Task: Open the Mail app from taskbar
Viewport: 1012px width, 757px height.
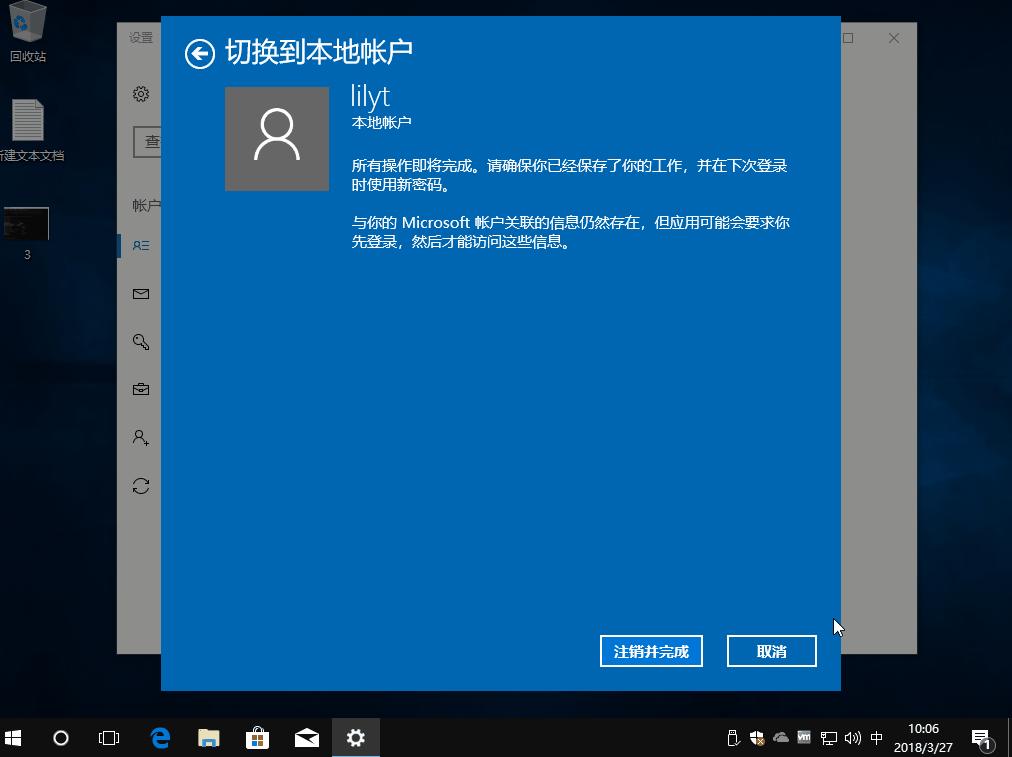Action: coord(306,738)
